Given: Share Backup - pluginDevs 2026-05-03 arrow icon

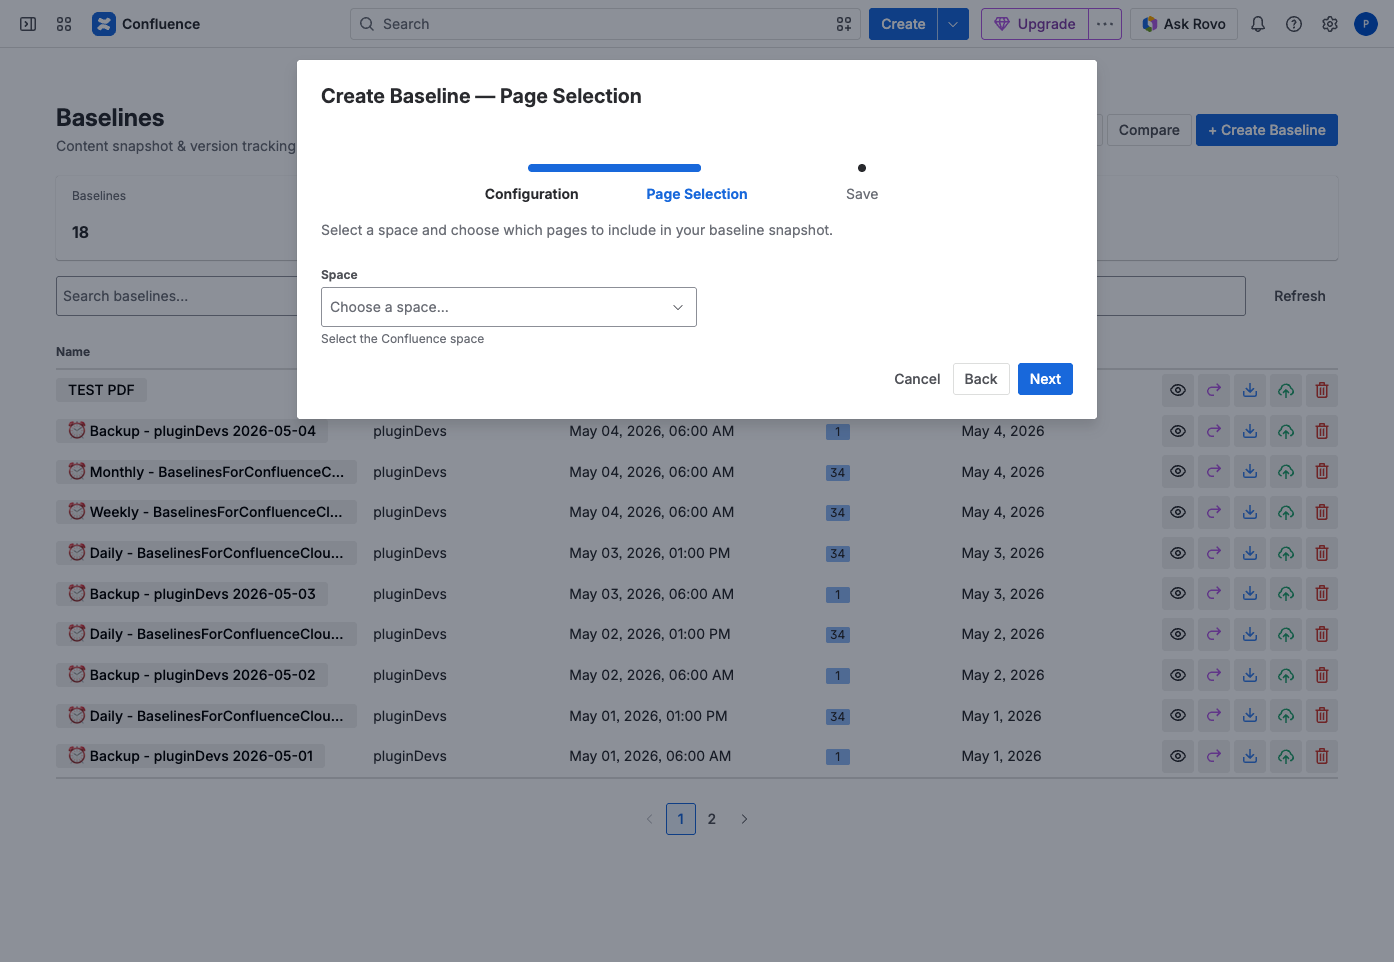Looking at the screenshot, I should [x=1214, y=593].
